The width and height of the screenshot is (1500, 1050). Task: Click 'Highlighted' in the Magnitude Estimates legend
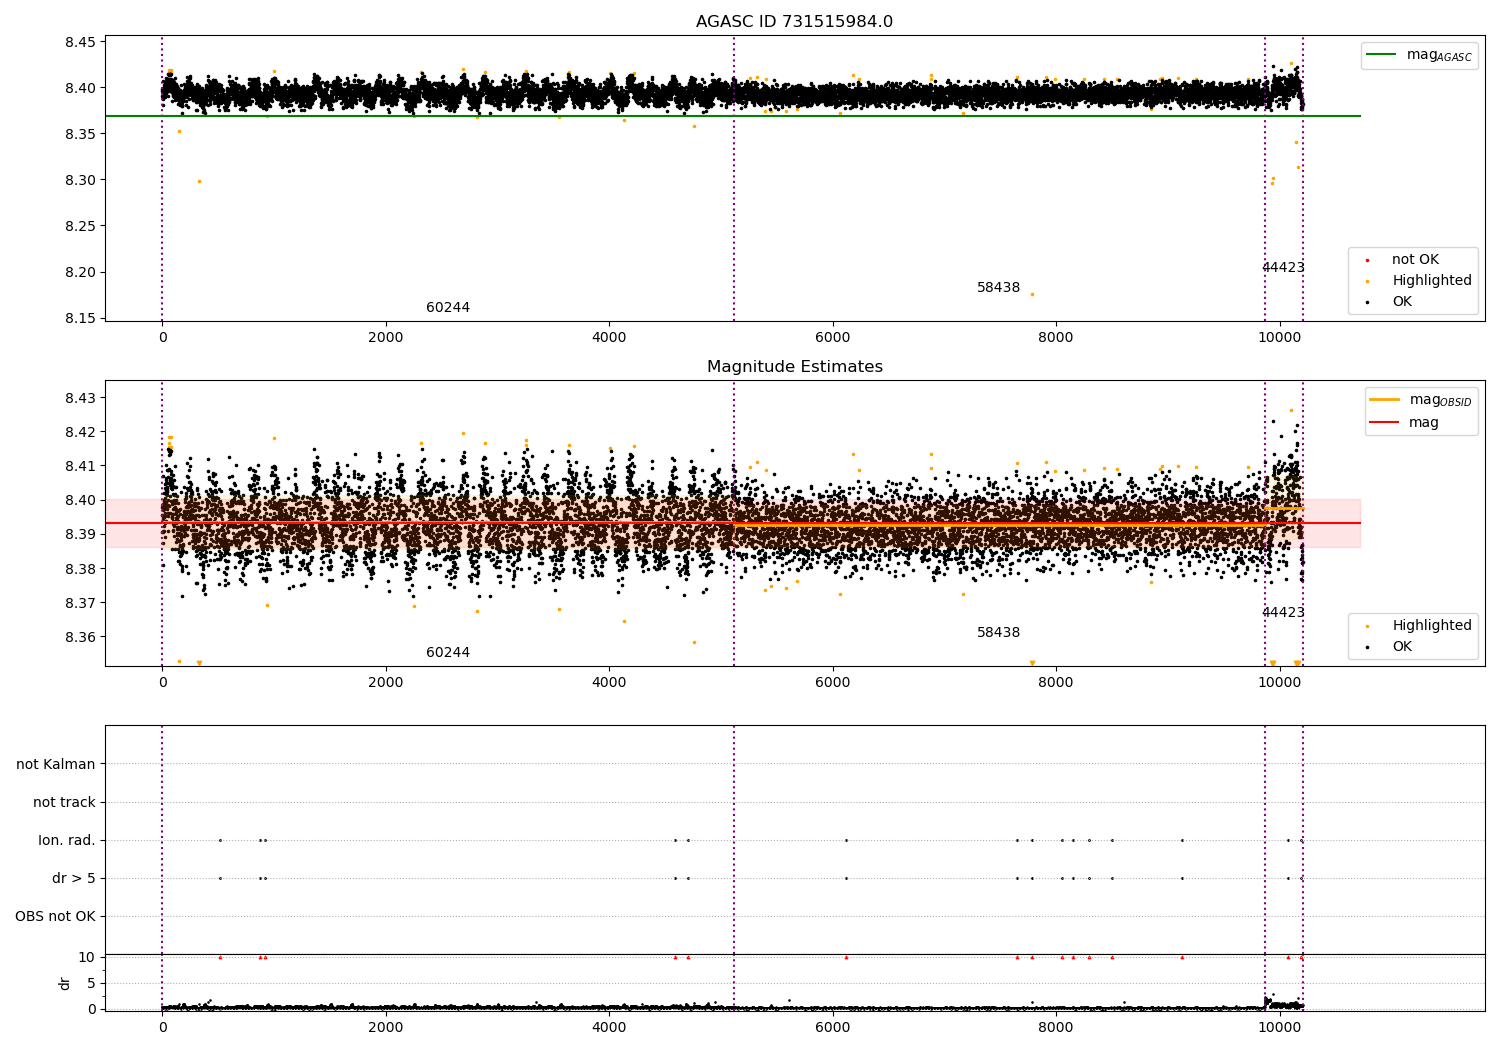click(1432, 625)
